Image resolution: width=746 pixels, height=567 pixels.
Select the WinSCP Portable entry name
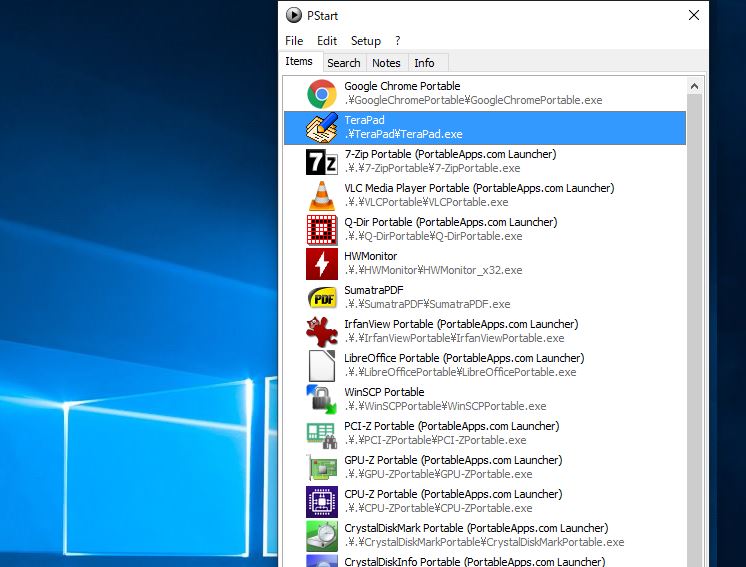pyautogui.click(x=384, y=392)
